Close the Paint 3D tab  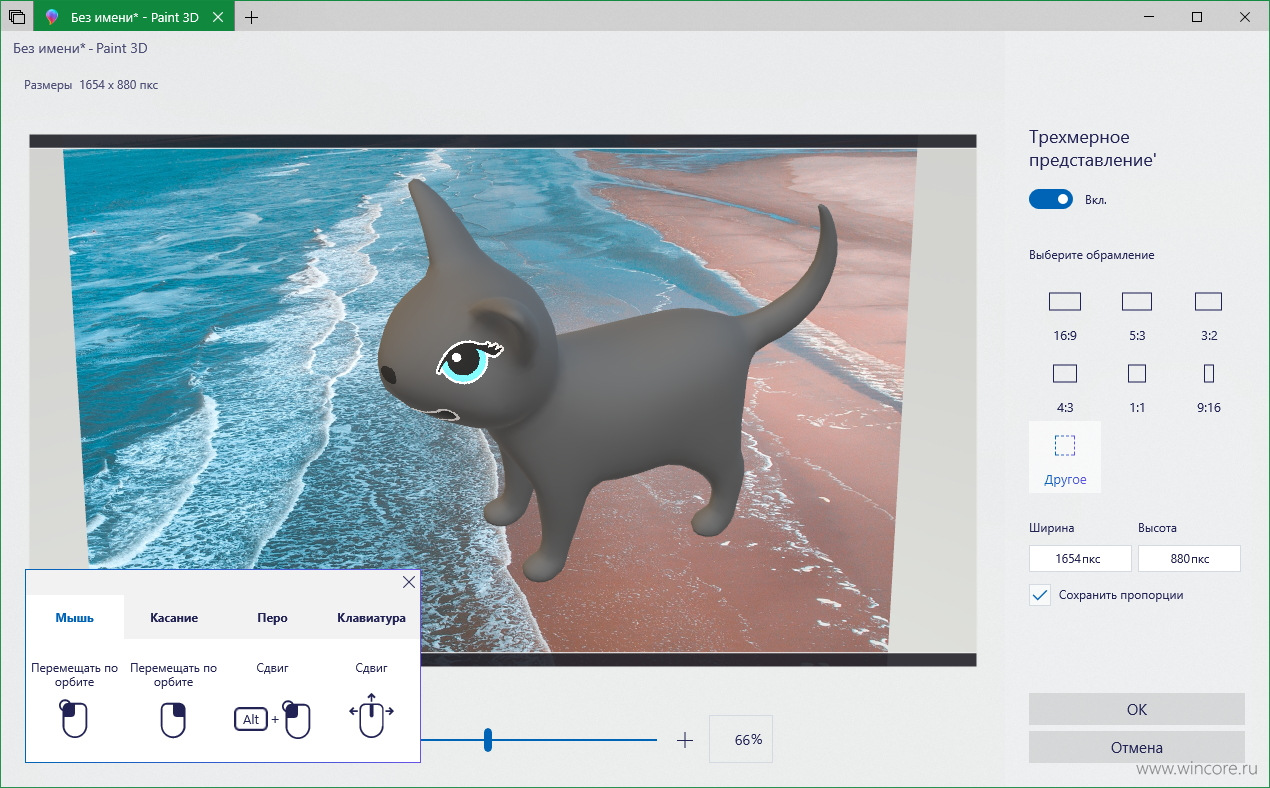[x=218, y=17]
